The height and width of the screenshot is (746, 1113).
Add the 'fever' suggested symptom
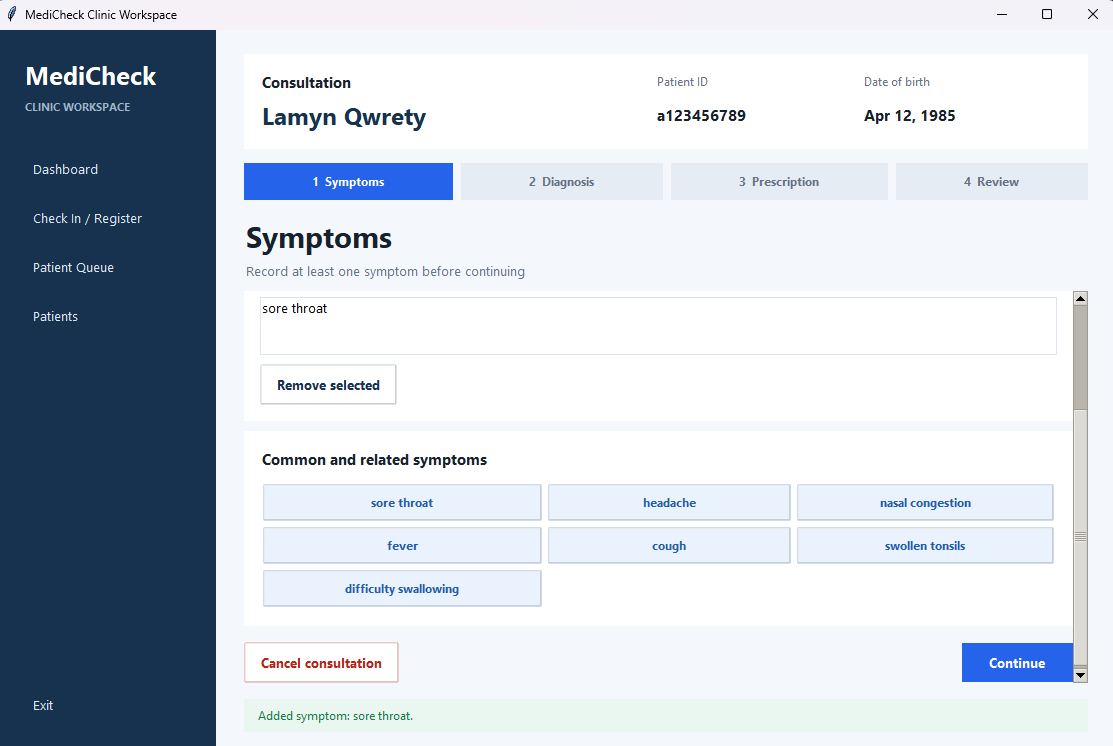point(402,546)
